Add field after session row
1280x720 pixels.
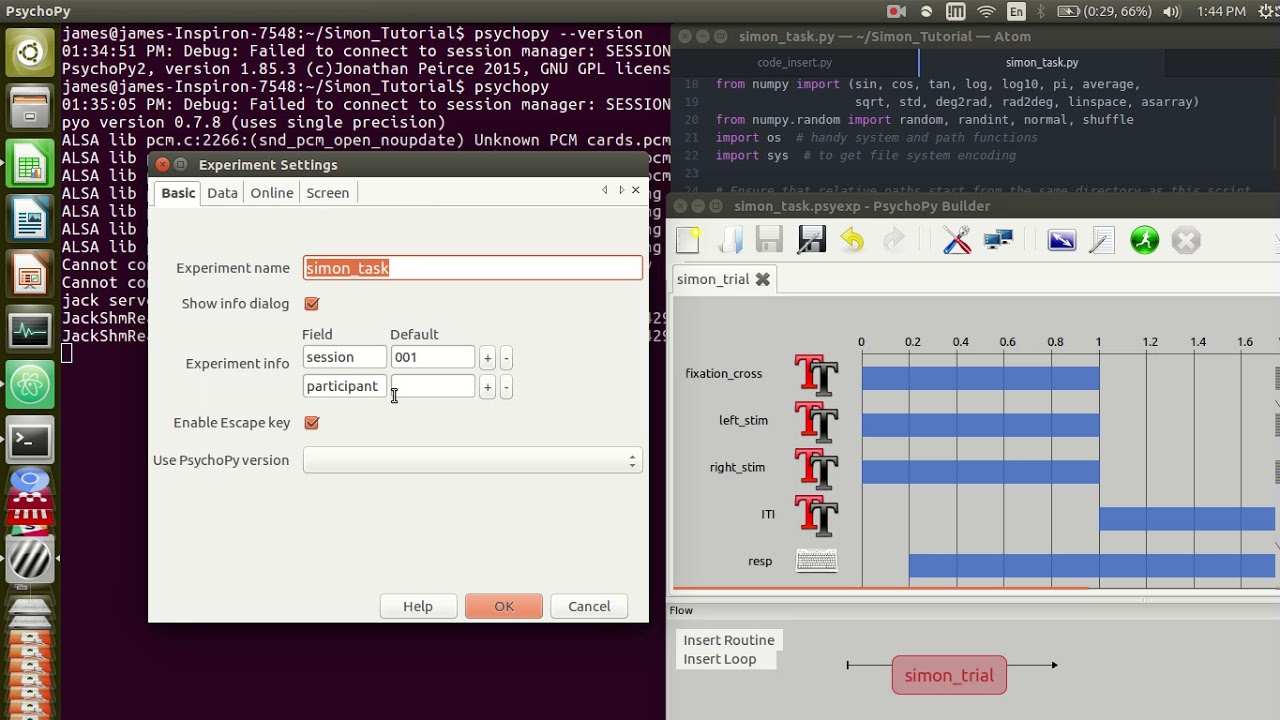click(x=487, y=358)
